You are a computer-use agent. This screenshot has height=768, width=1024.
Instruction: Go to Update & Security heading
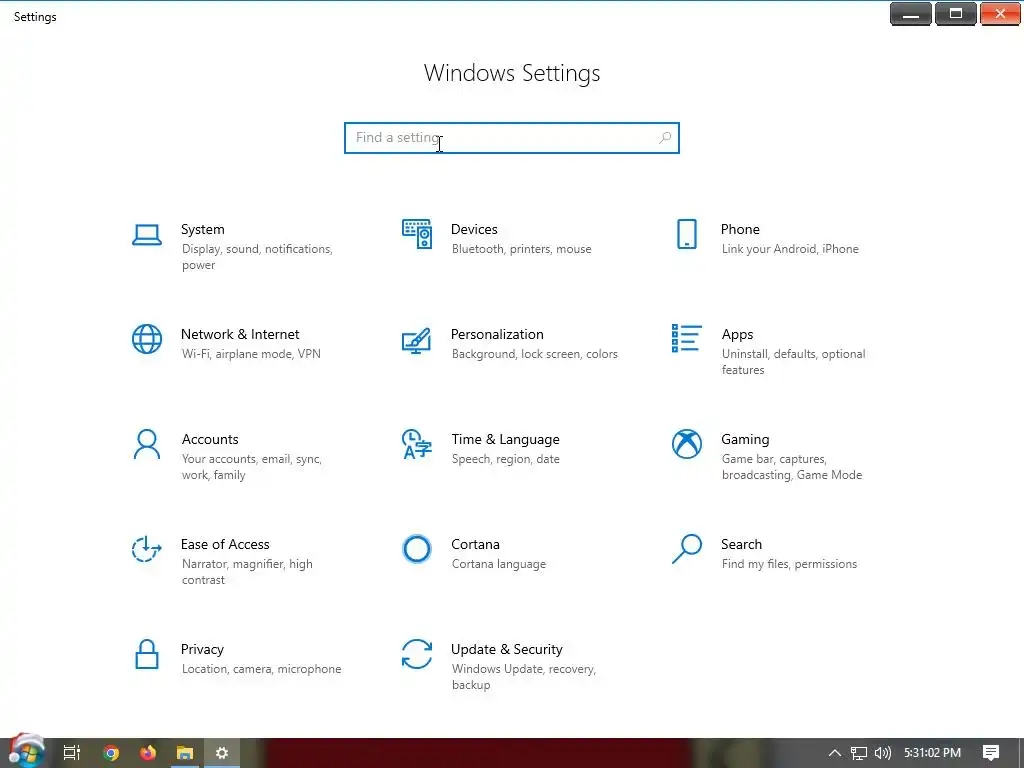coord(507,650)
